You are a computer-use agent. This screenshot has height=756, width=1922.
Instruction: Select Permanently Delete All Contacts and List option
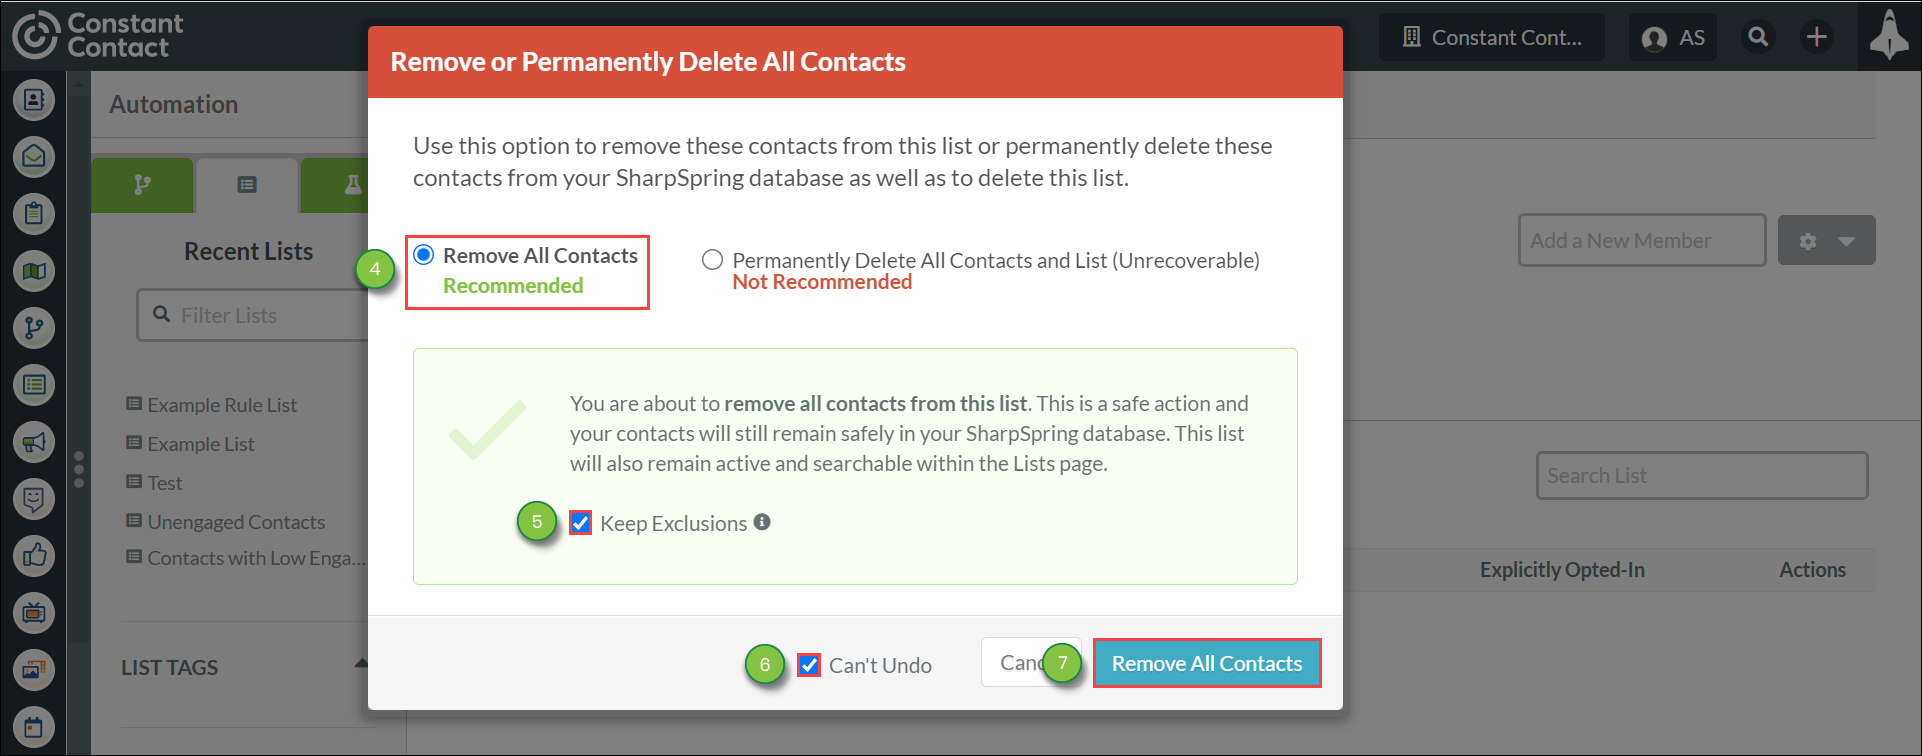pos(712,260)
